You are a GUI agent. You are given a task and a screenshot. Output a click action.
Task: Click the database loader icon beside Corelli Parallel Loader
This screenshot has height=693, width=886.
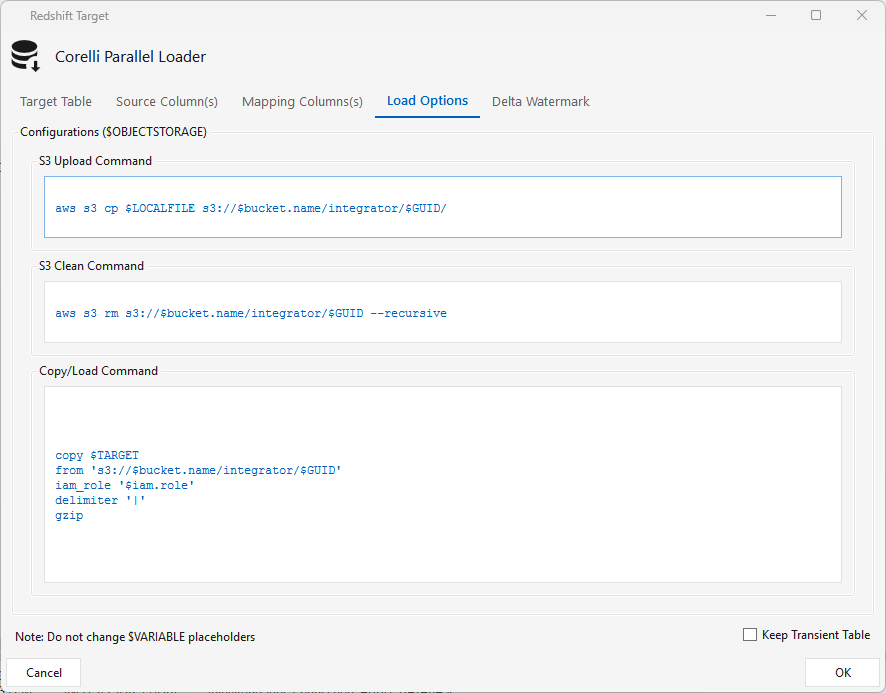coord(25,56)
